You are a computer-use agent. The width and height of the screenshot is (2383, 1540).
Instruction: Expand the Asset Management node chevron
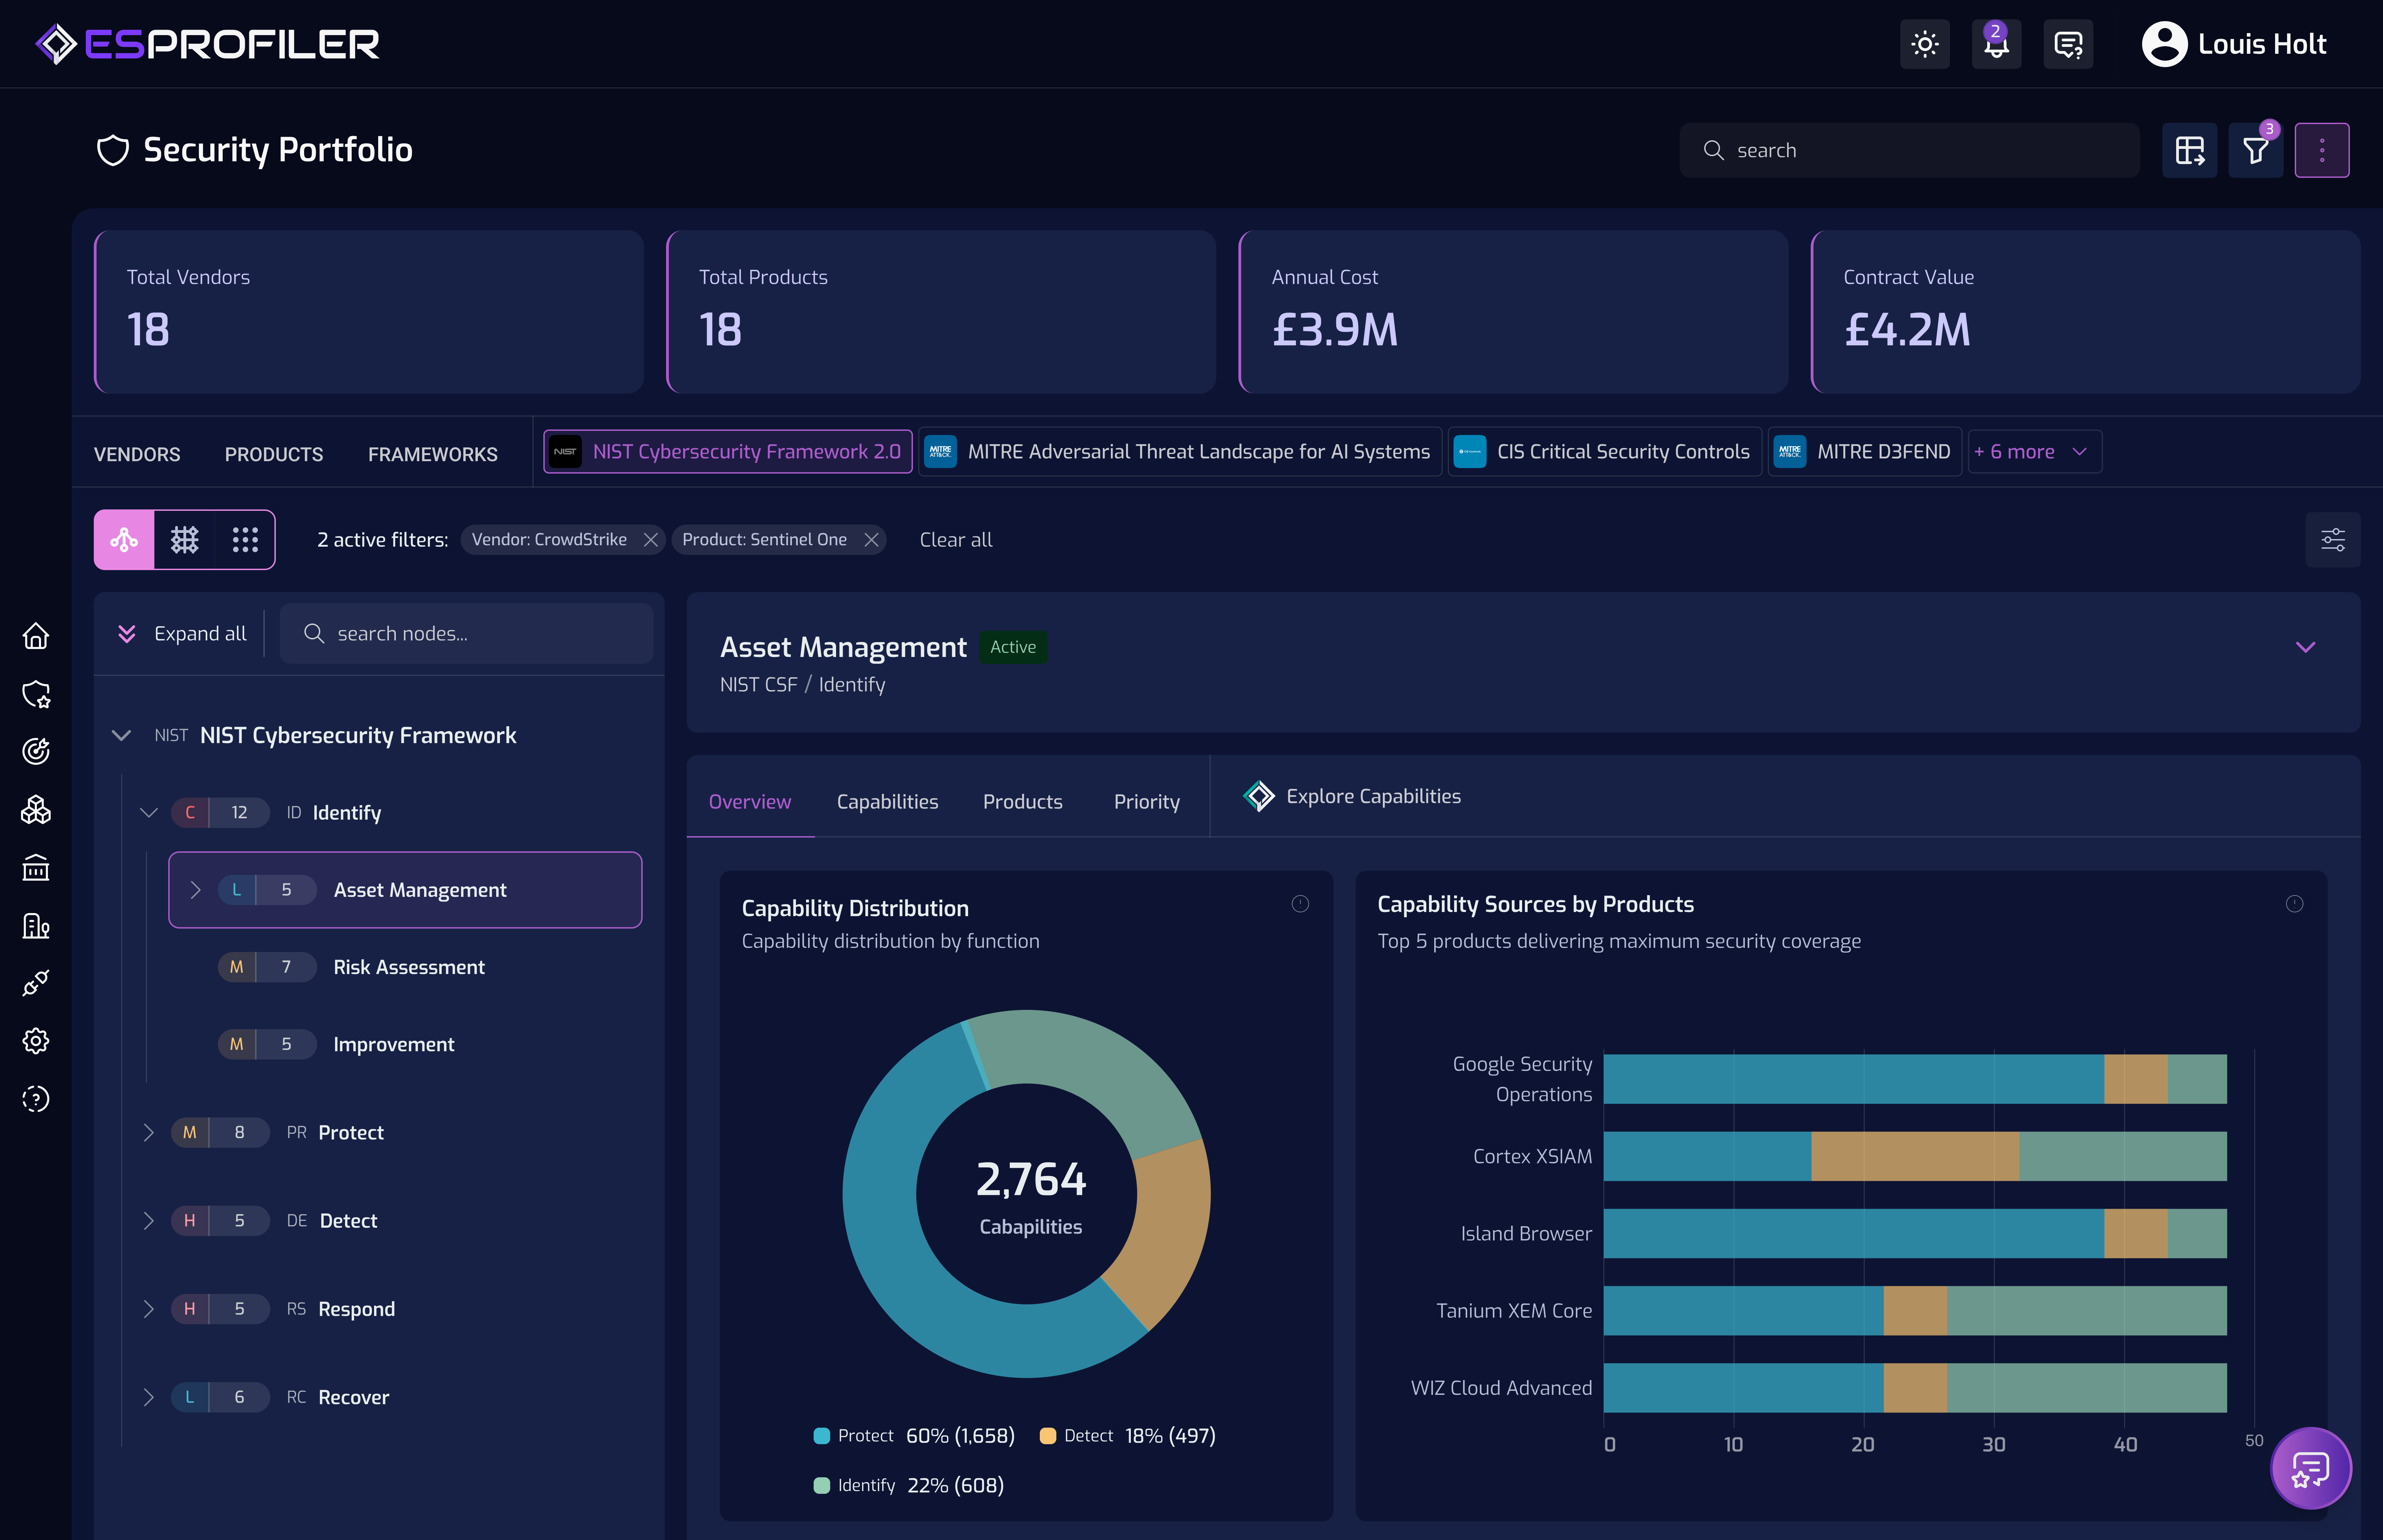[x=196, y=890]
